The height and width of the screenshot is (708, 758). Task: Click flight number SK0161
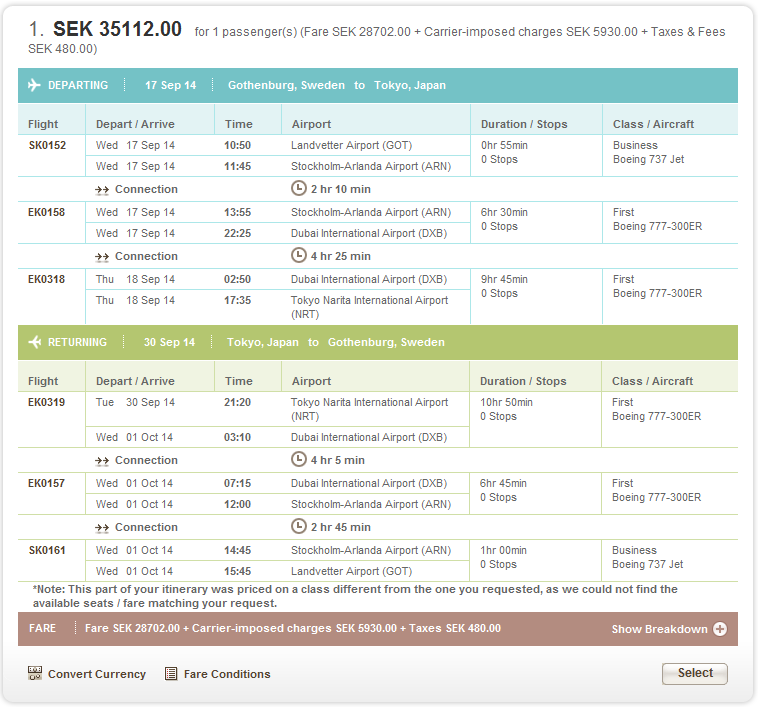coord(47,551)
